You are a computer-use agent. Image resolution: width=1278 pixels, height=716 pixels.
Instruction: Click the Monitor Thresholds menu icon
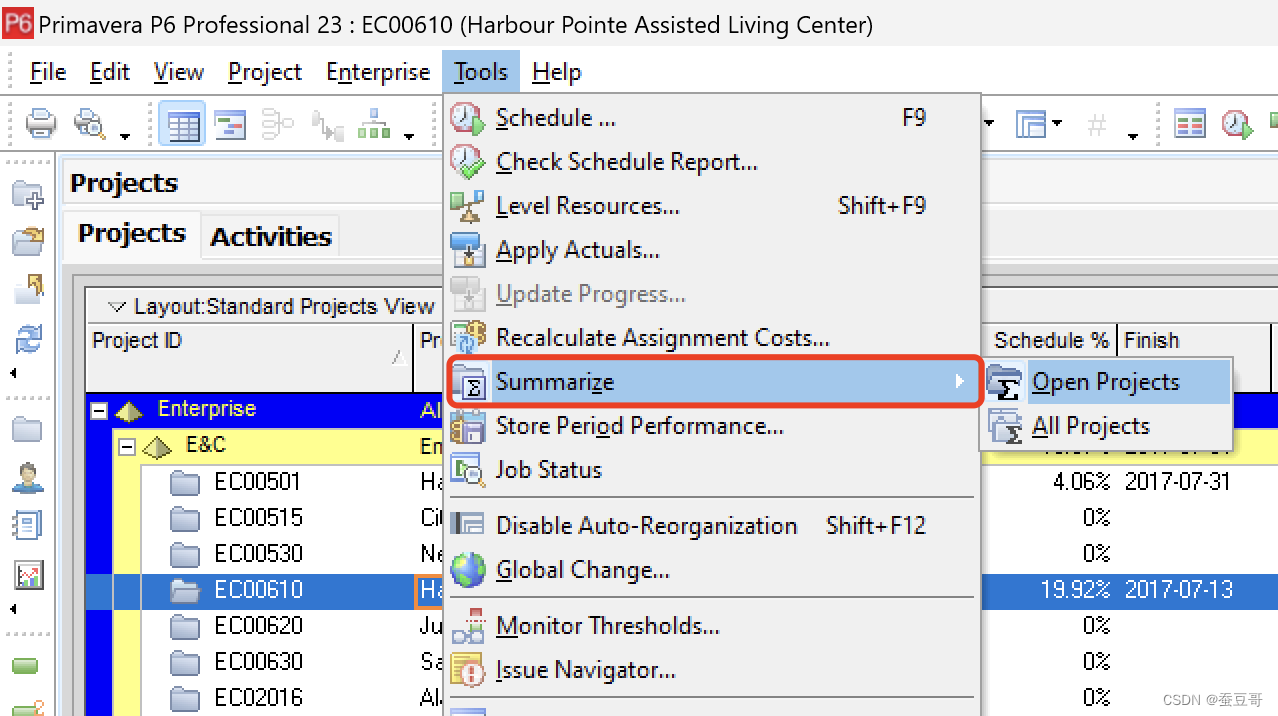click(467, 626)
